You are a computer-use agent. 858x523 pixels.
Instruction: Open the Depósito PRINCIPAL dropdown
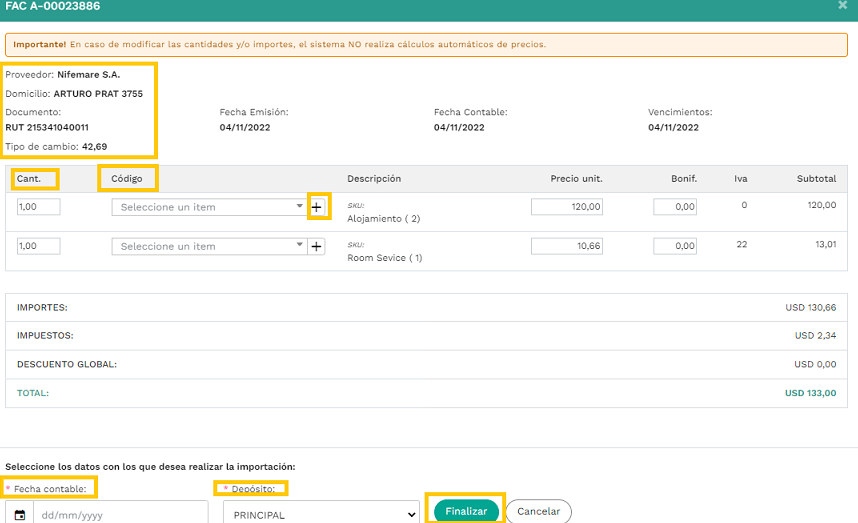tap(321, 515)
